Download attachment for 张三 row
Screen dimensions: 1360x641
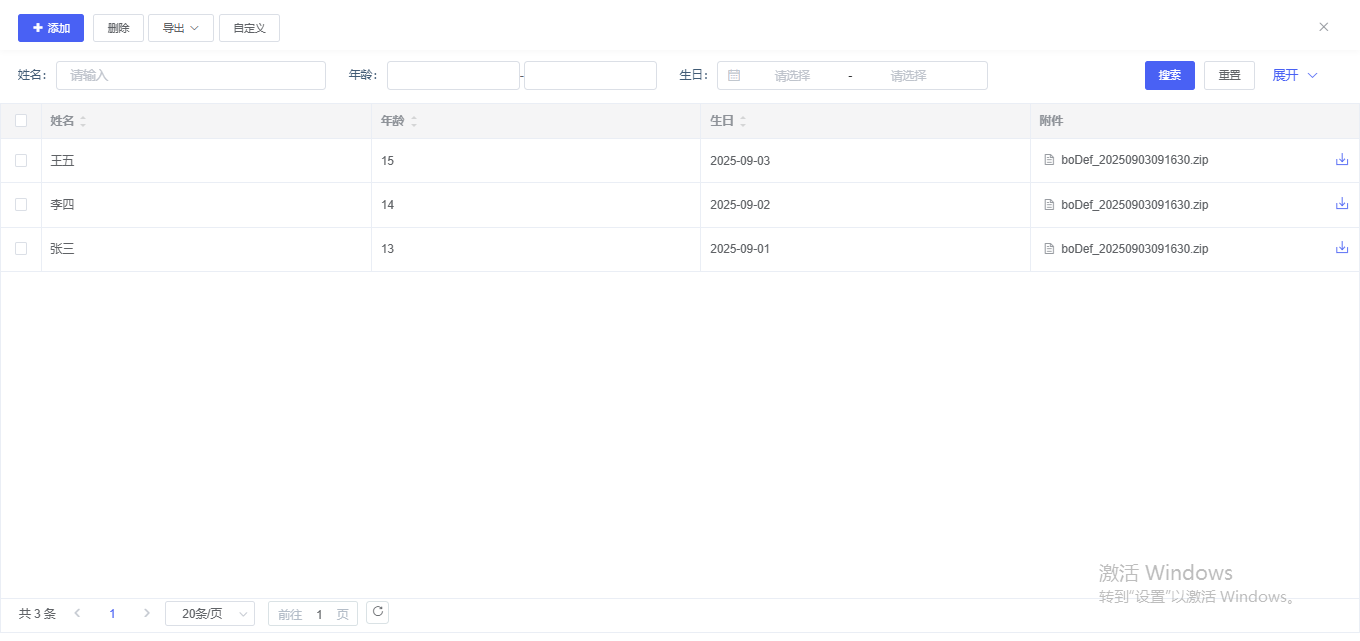[1342, 248]
